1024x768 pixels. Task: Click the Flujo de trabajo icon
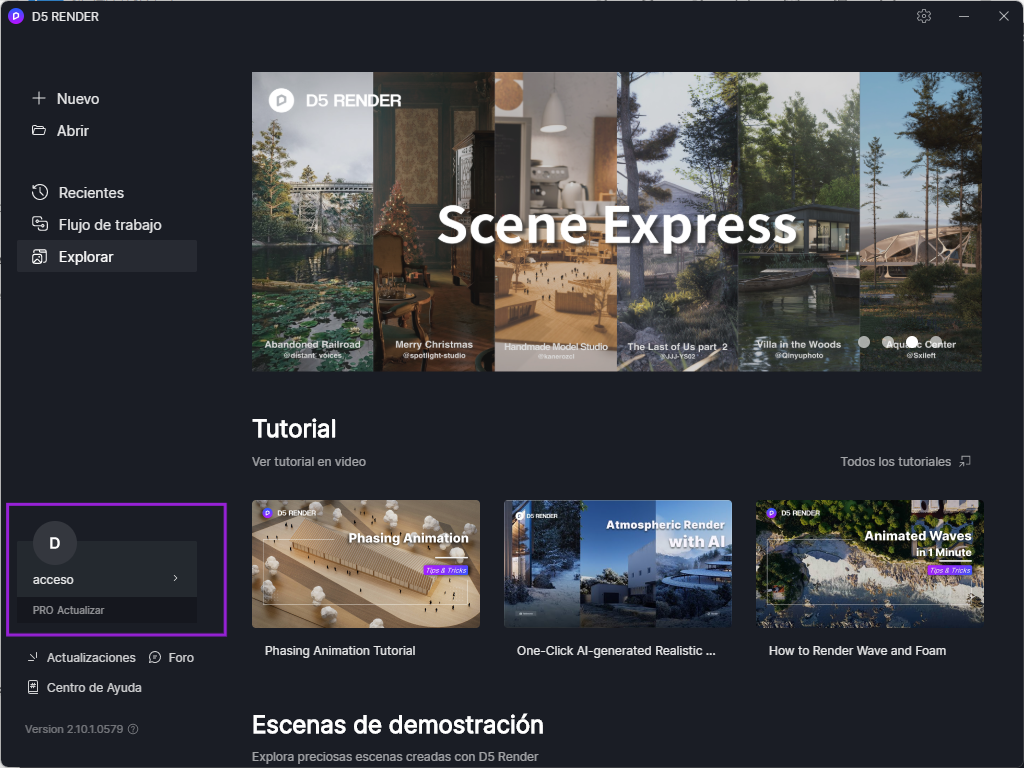point(40,224)
